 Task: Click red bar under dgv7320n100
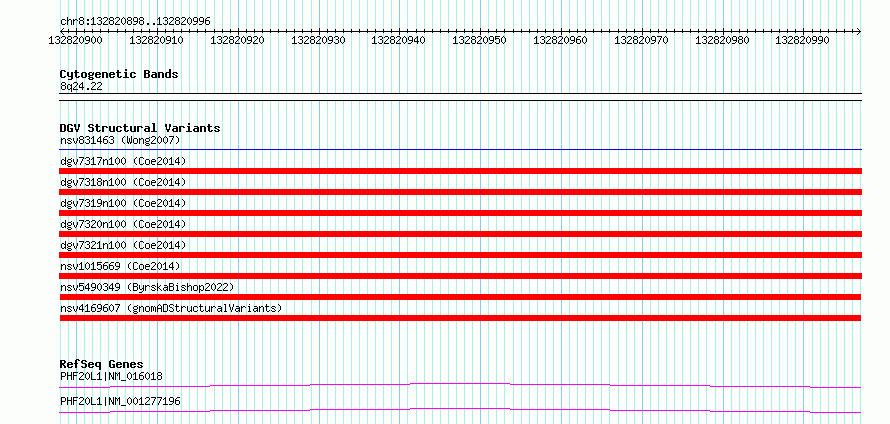point(461,234)
